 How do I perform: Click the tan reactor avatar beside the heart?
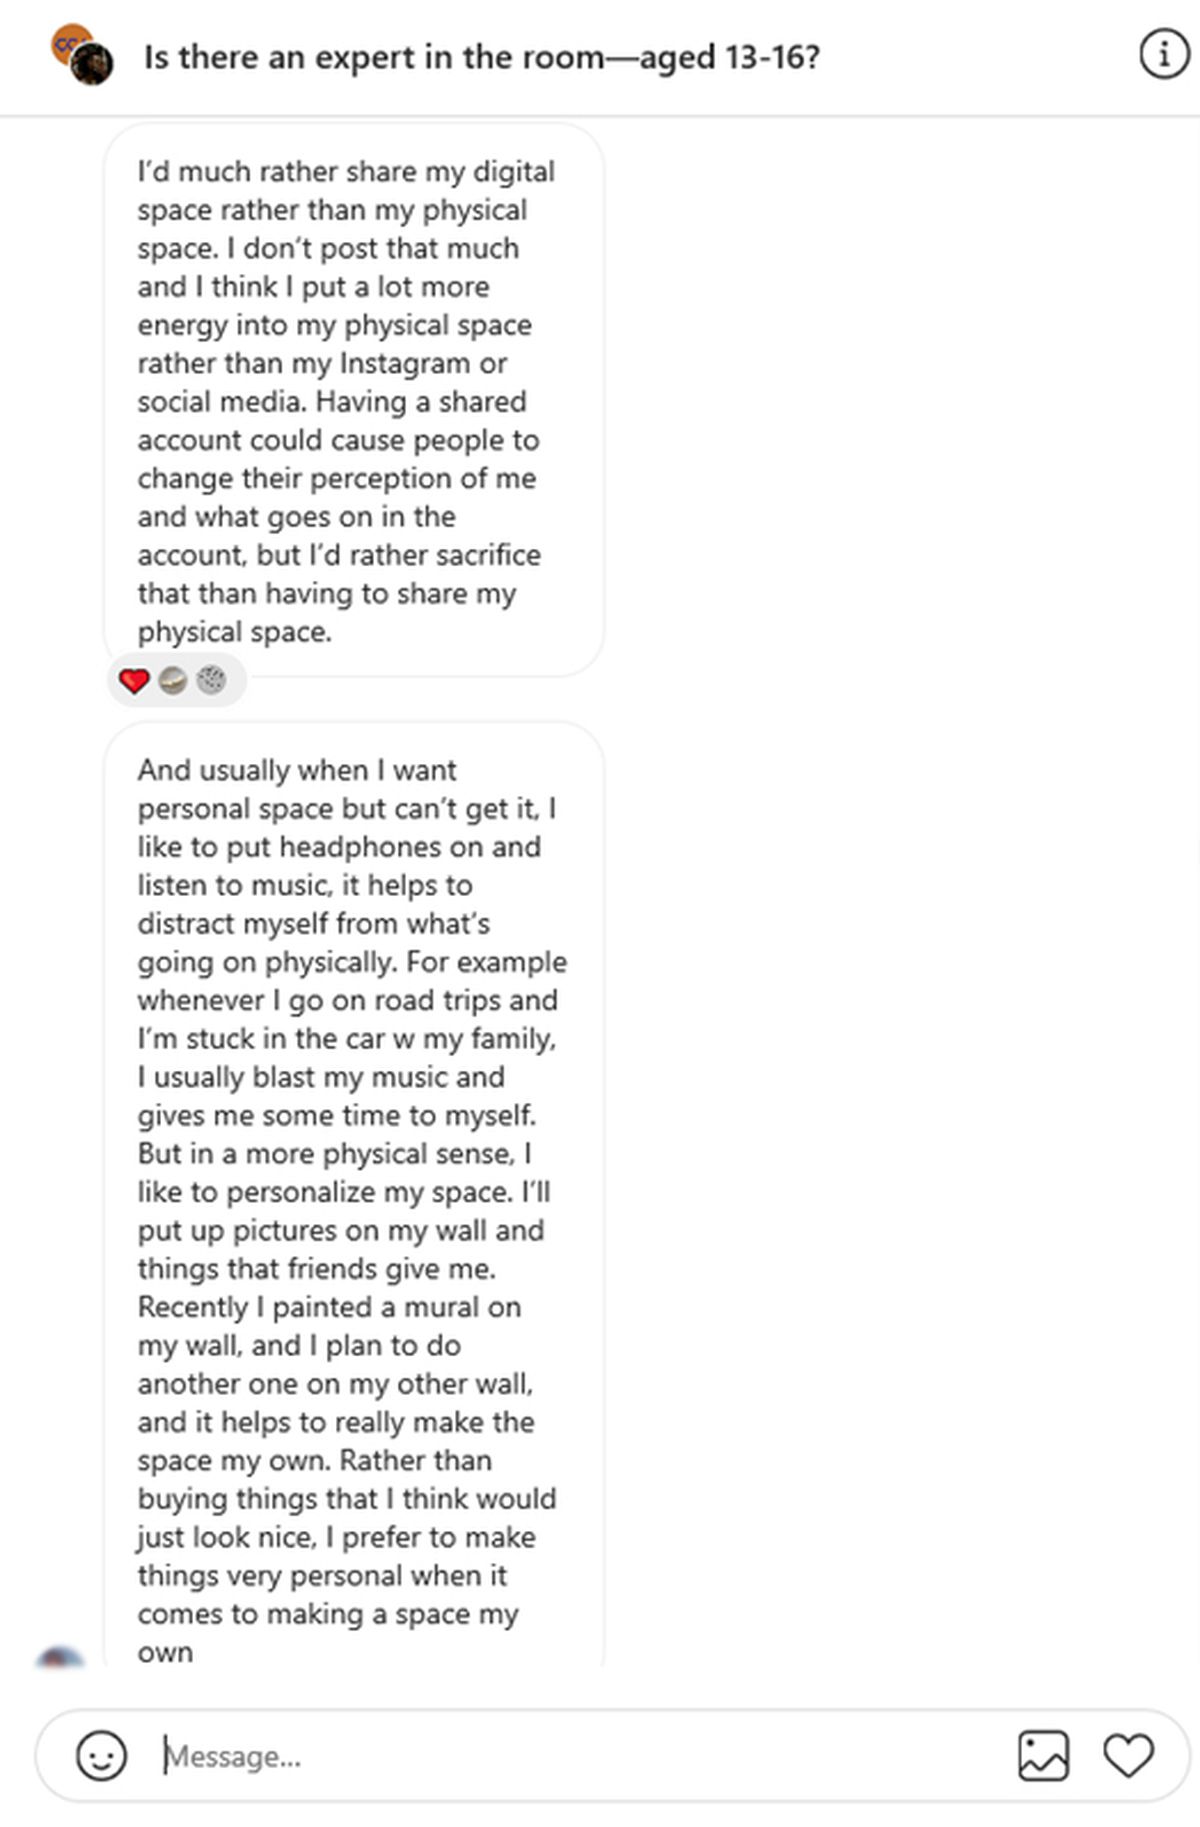point(173,681)
